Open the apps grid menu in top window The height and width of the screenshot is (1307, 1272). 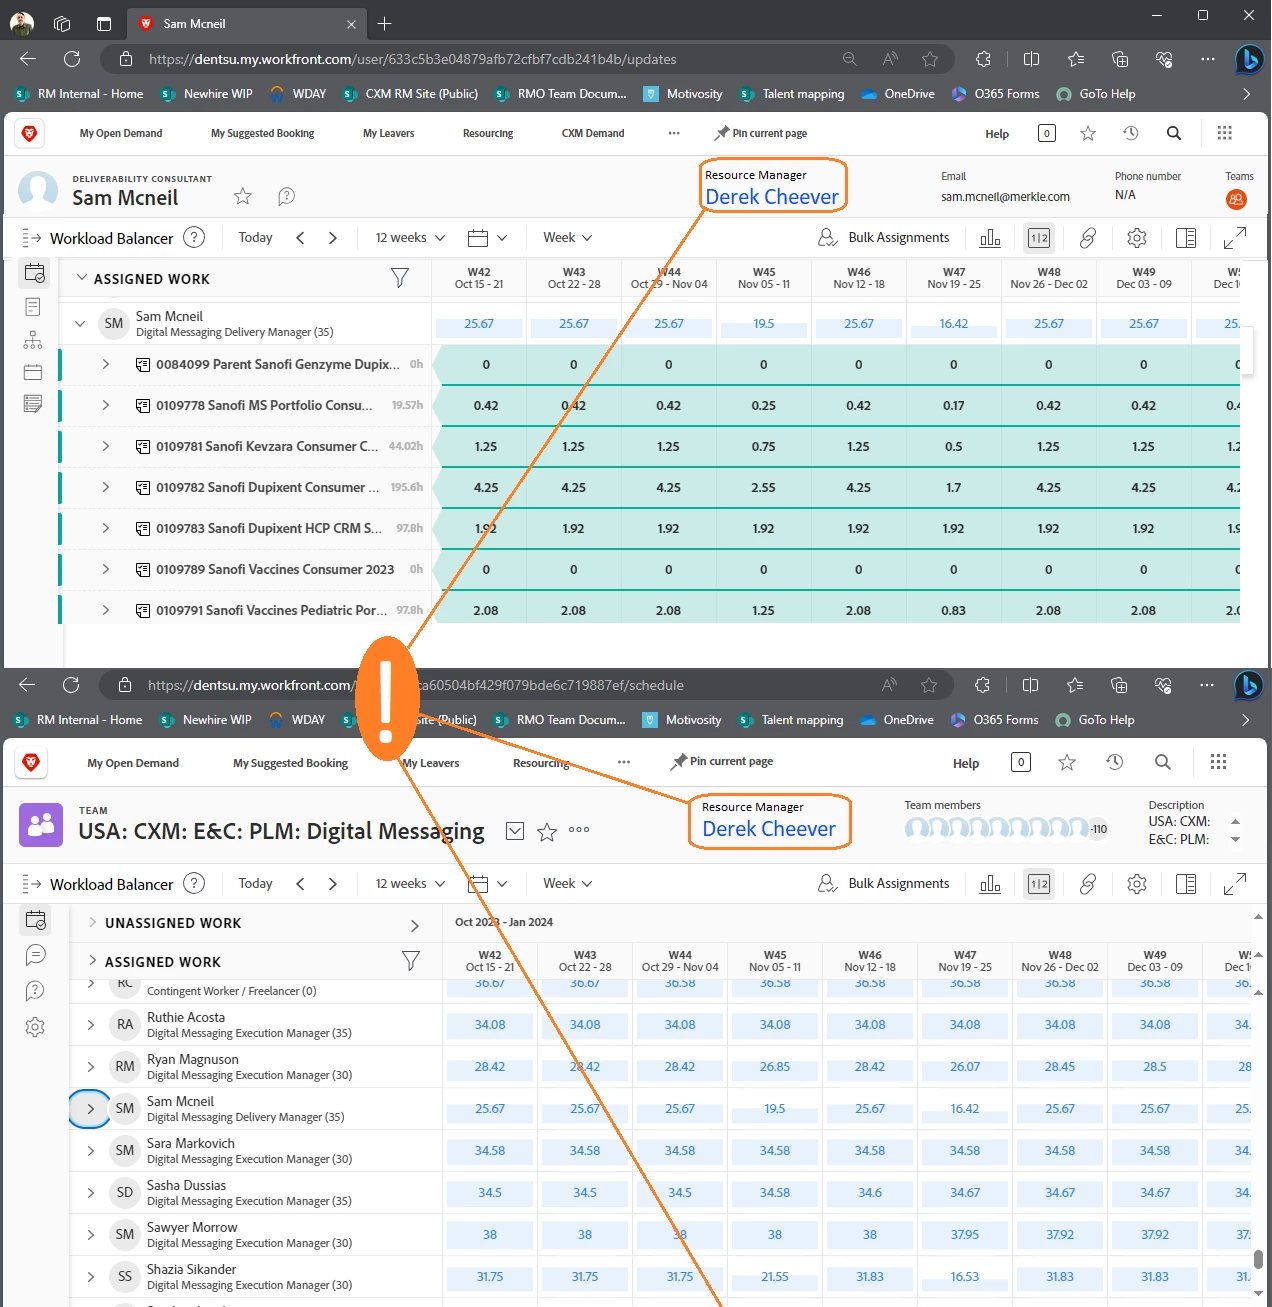coord(1225,133)
